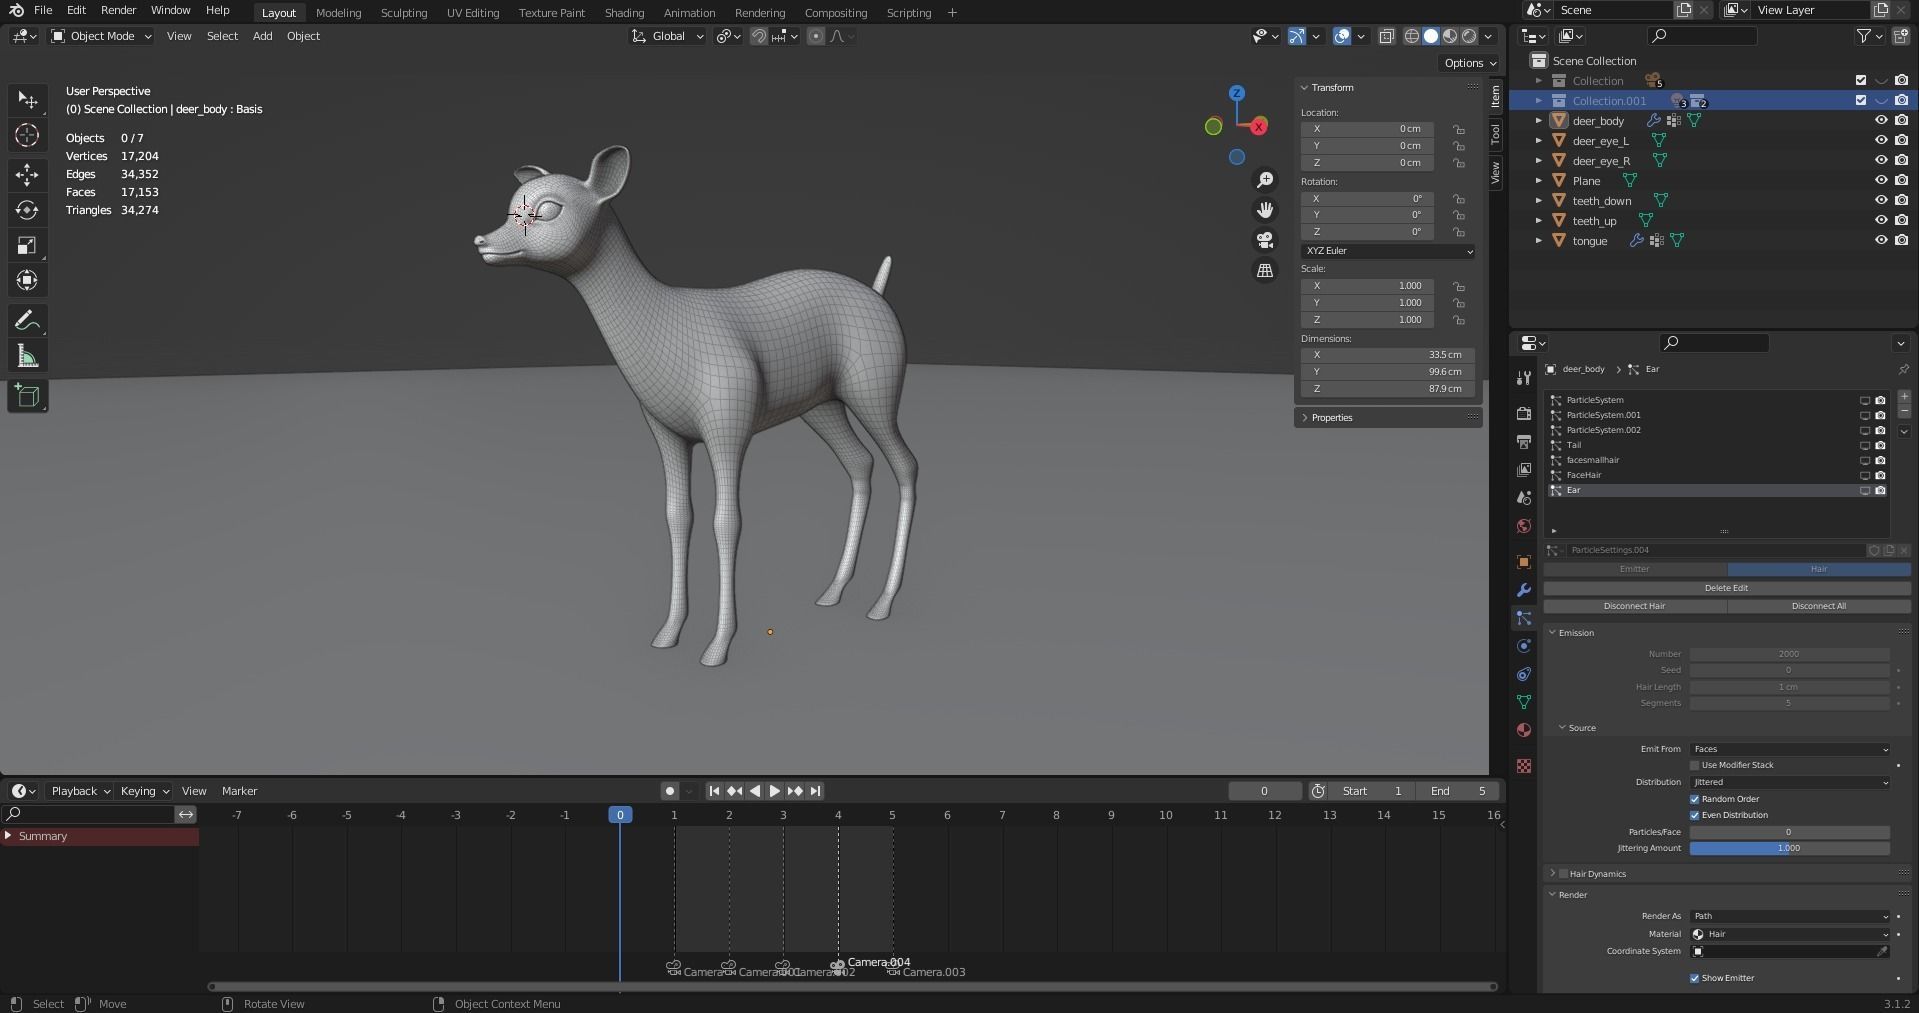Viewport: 1919px width, 1013px height.
Task: Click the Delete Edit button
Action: tap(1726, 588)
